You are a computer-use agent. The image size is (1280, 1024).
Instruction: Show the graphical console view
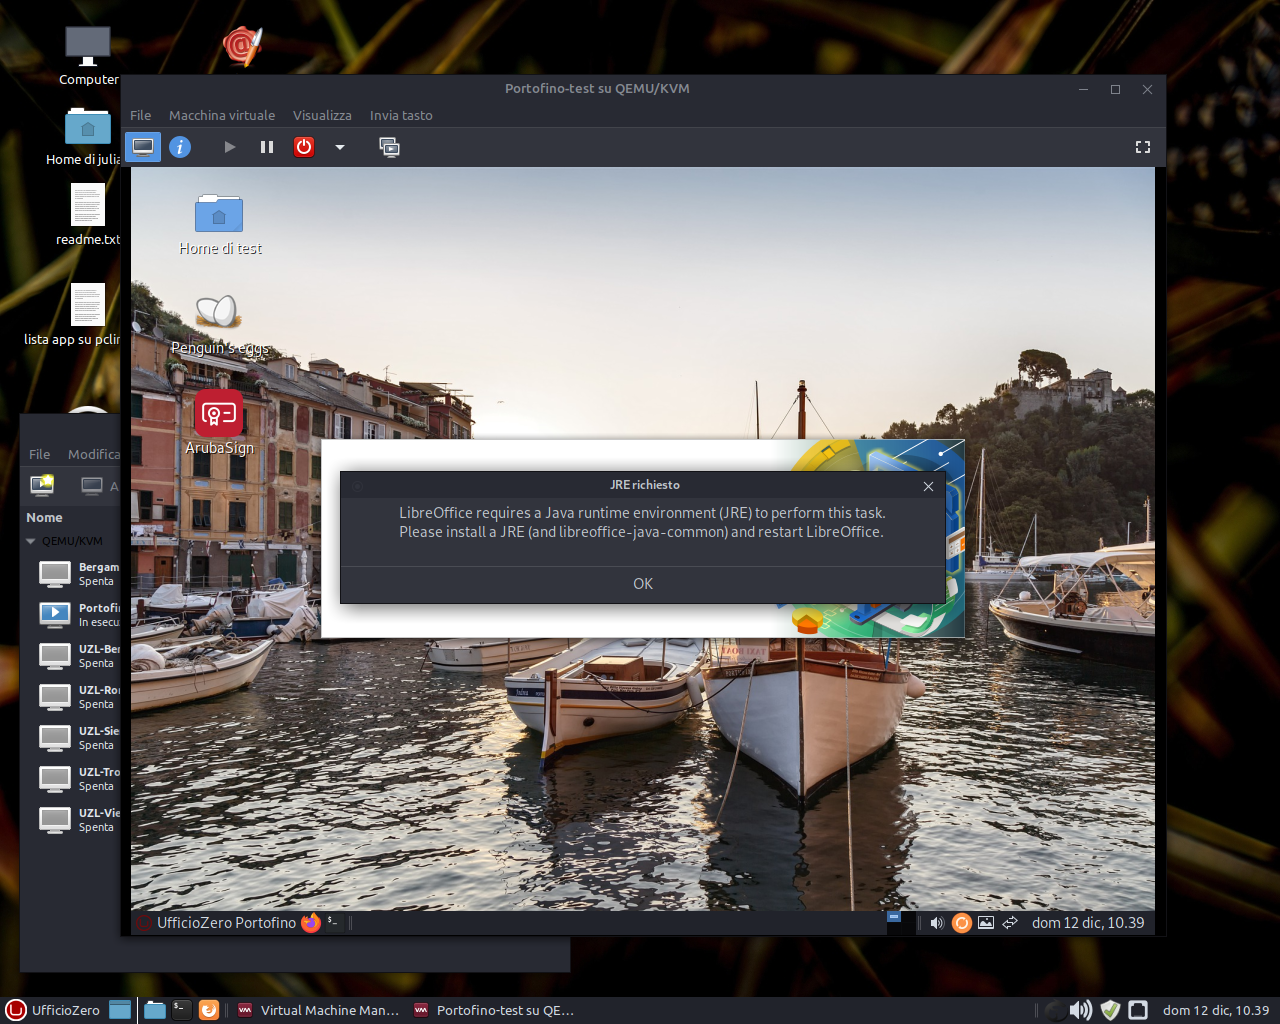point(143,147)
